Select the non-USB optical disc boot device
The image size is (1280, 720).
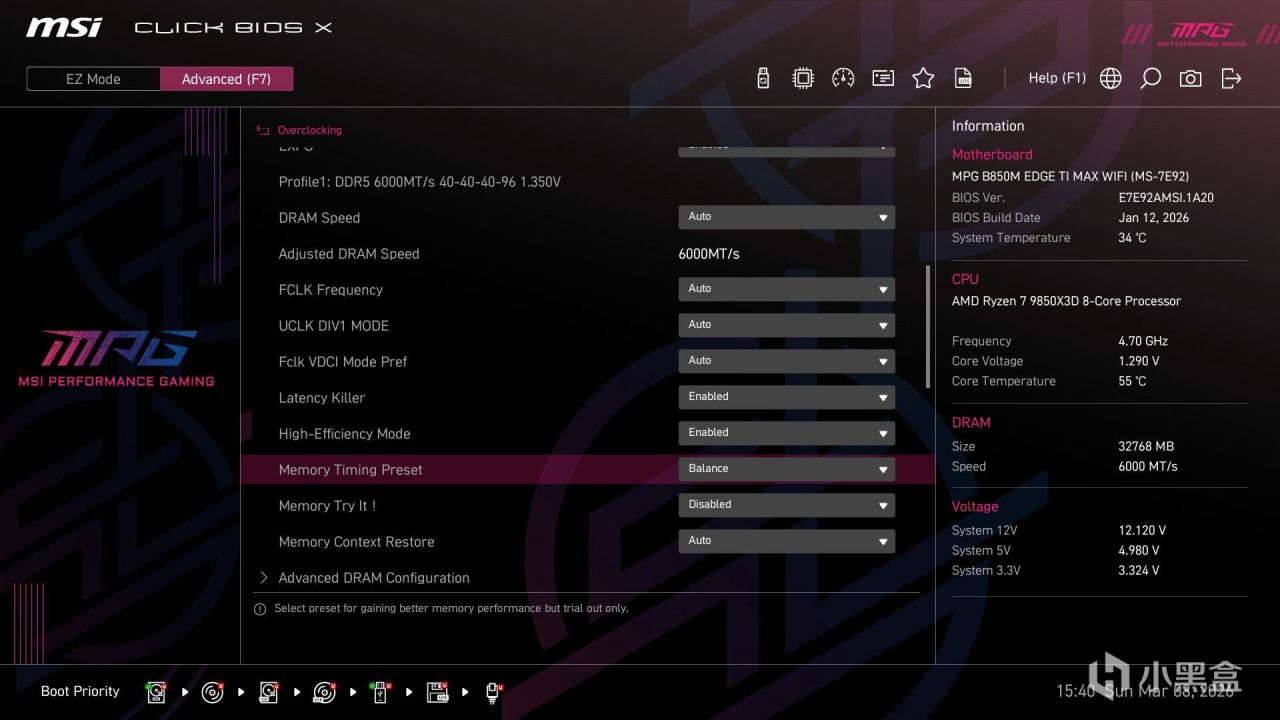click(212, 692)
